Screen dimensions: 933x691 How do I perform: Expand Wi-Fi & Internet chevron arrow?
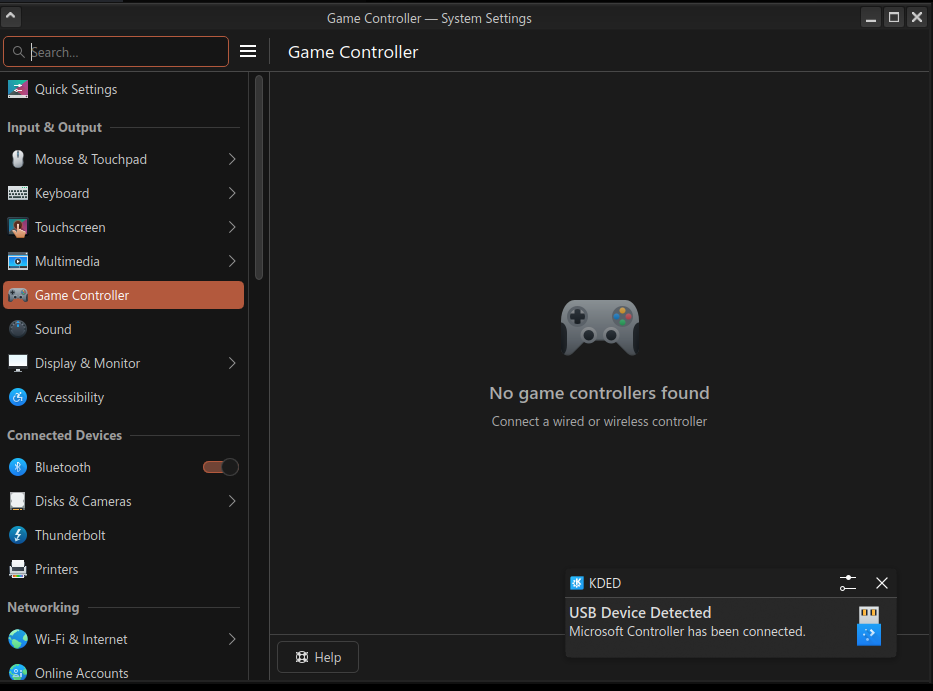click(232, 639)
